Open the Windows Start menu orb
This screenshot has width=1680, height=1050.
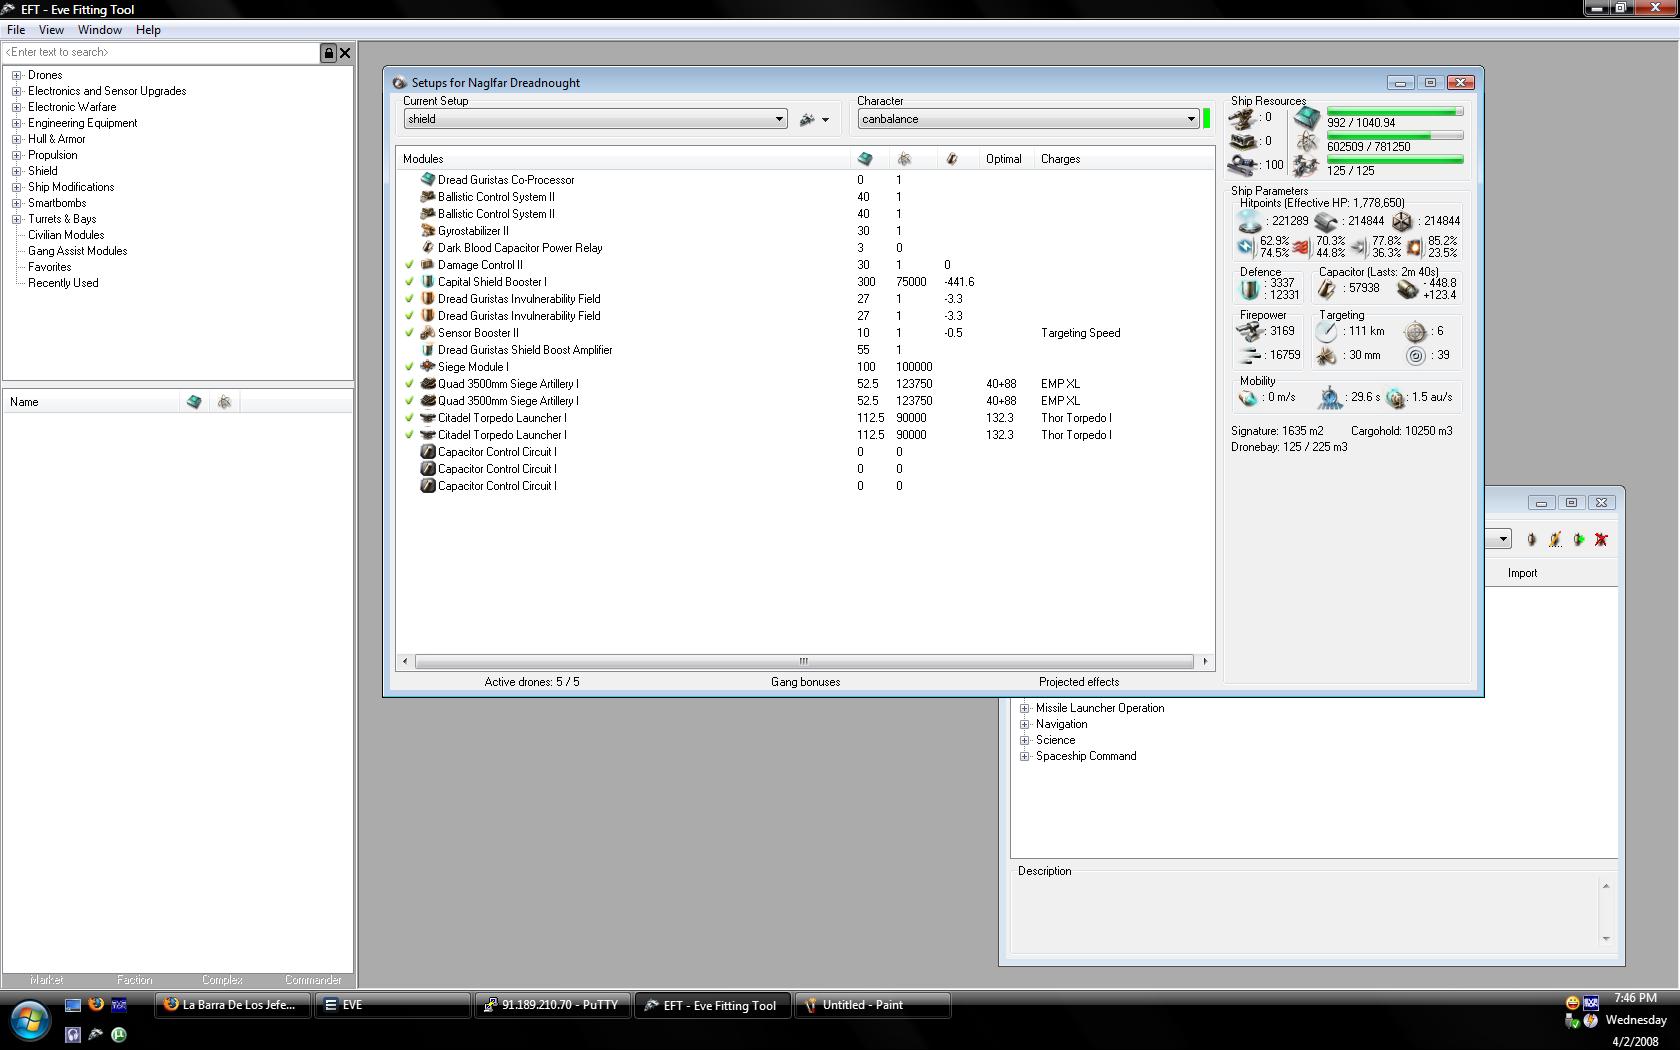pos(30,1021)
